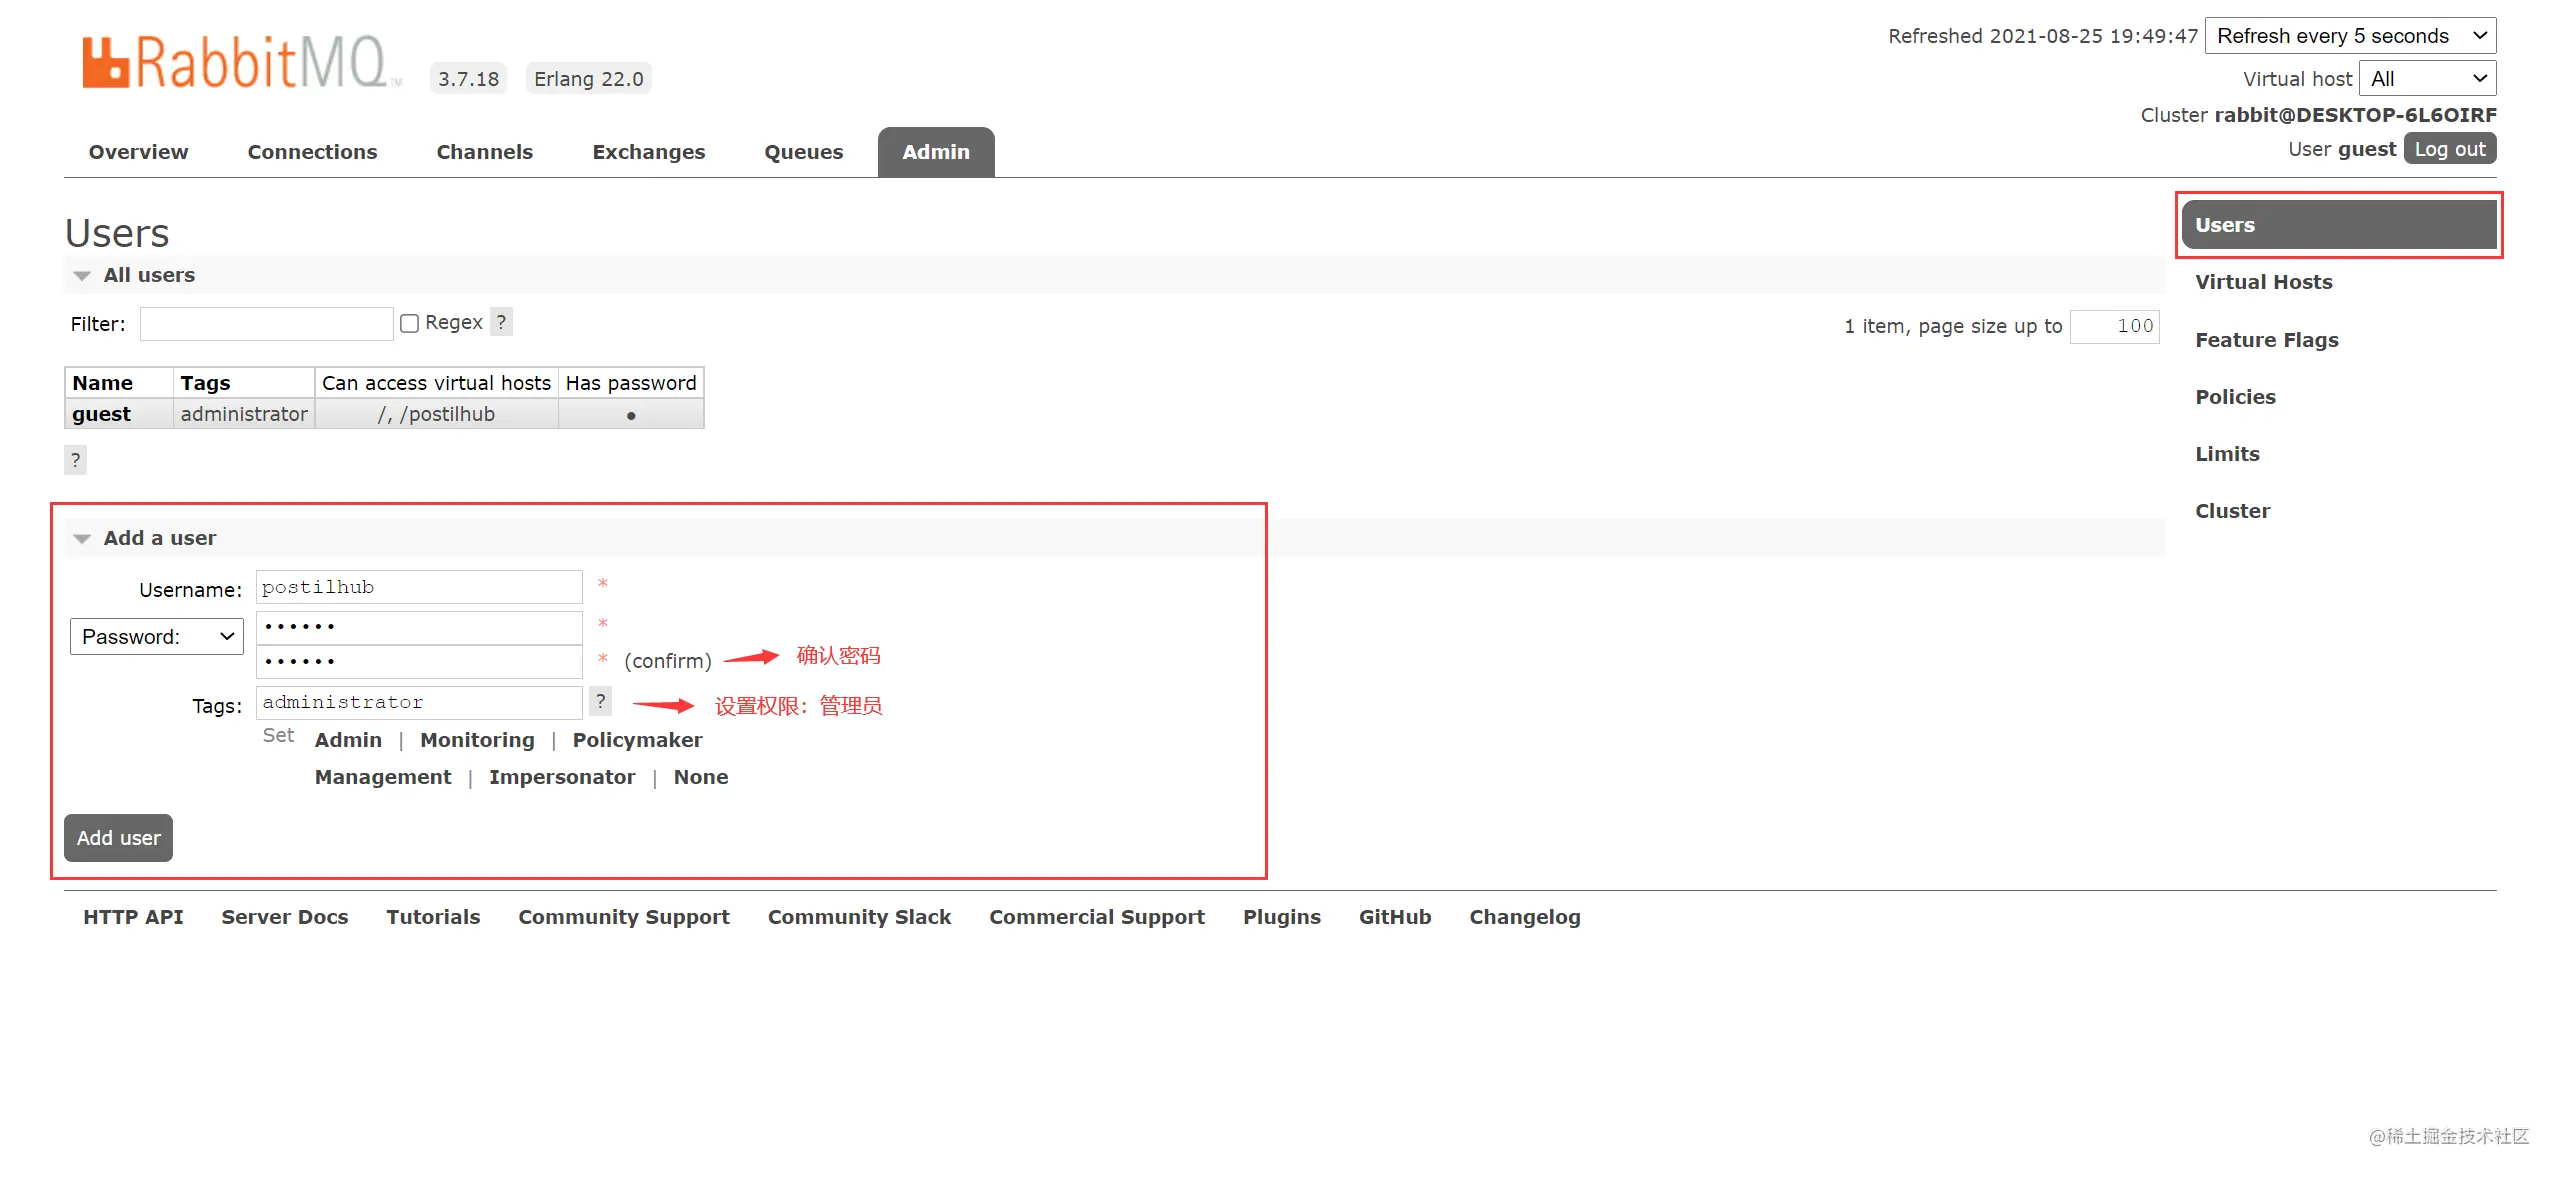
Task: Click the Erlang 22.0 label
Action: coord(588,79)
